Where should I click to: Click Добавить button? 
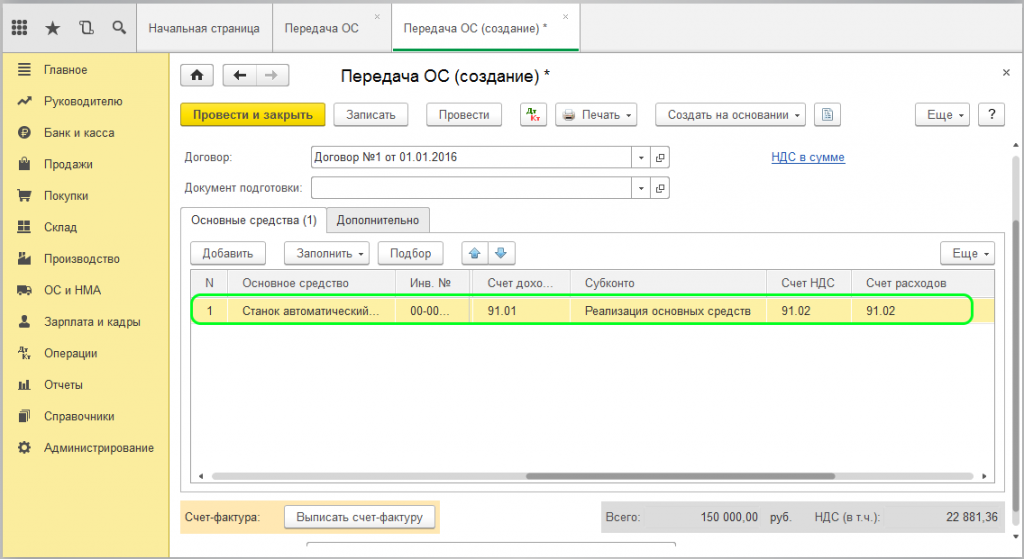pyautogui.click(x=227, y=253)
